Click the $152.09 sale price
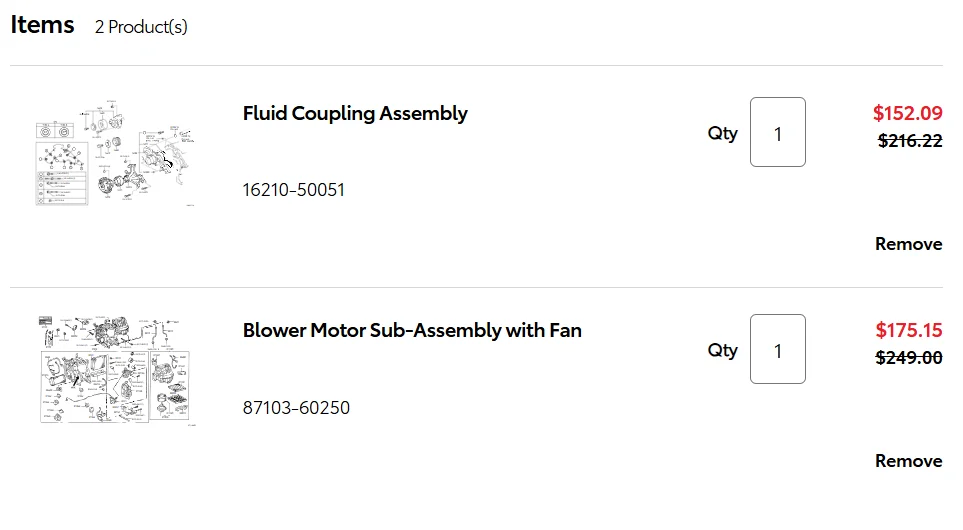Viewport: 963px width, 530px height. (x=908, y=113)
